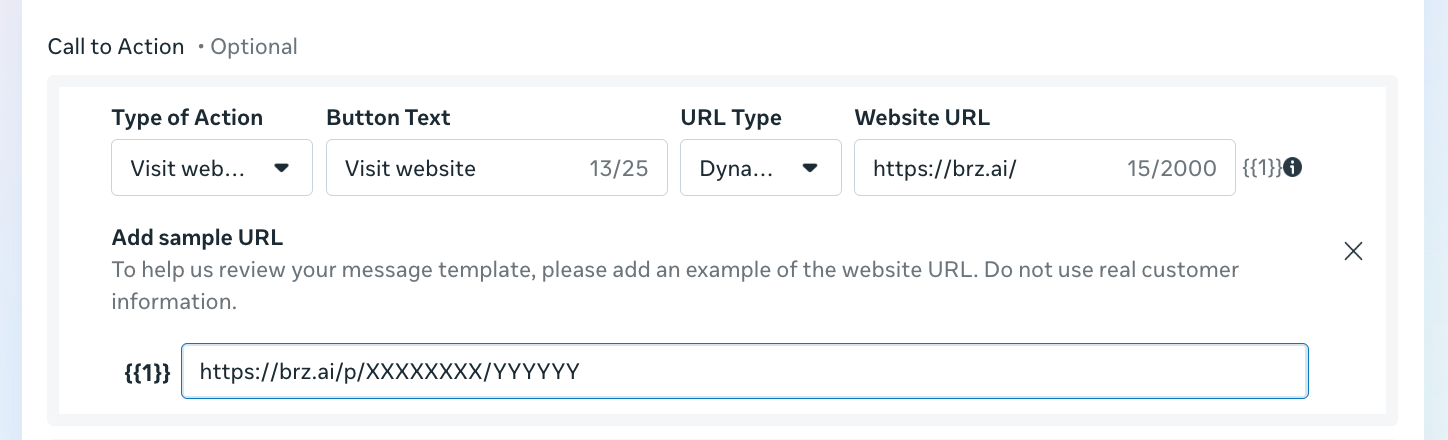1448x440 pixels.
Task: Click into the Button Text field
Action: coord(497,167)
